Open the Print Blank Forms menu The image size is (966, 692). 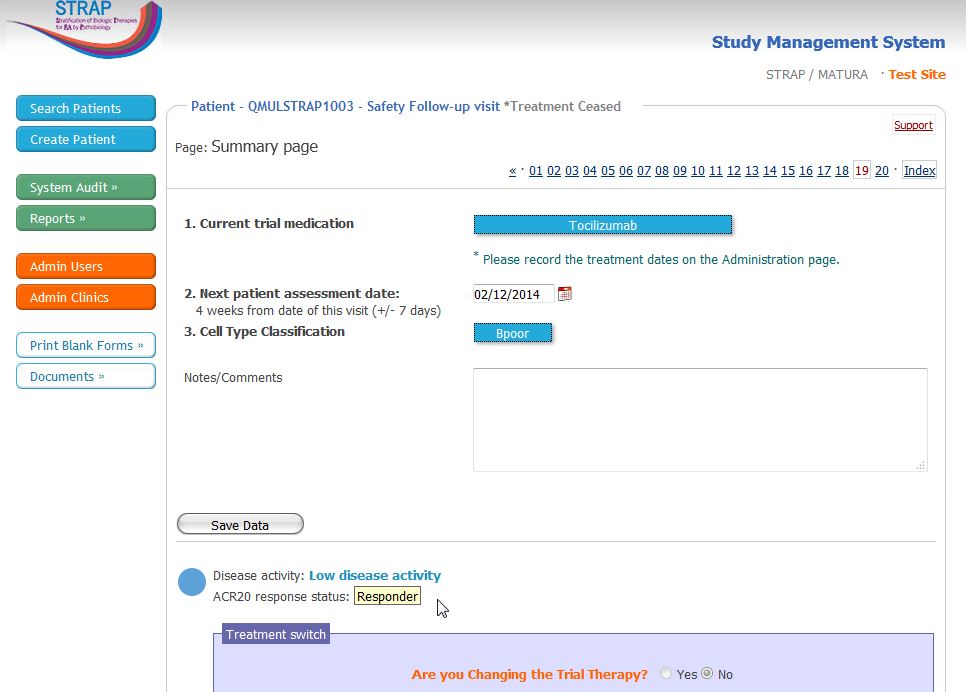[x=86, y=345]
